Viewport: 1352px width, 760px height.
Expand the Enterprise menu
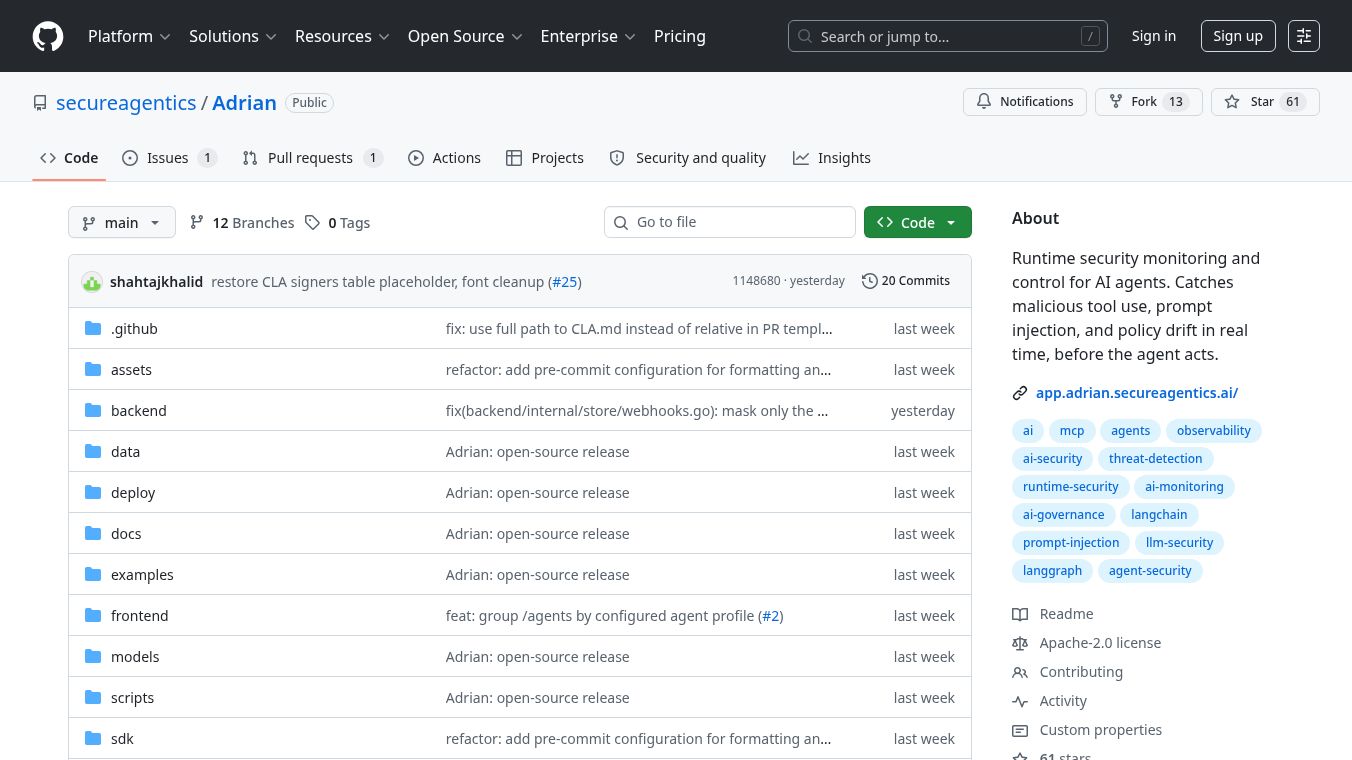[x=588, y=36]
